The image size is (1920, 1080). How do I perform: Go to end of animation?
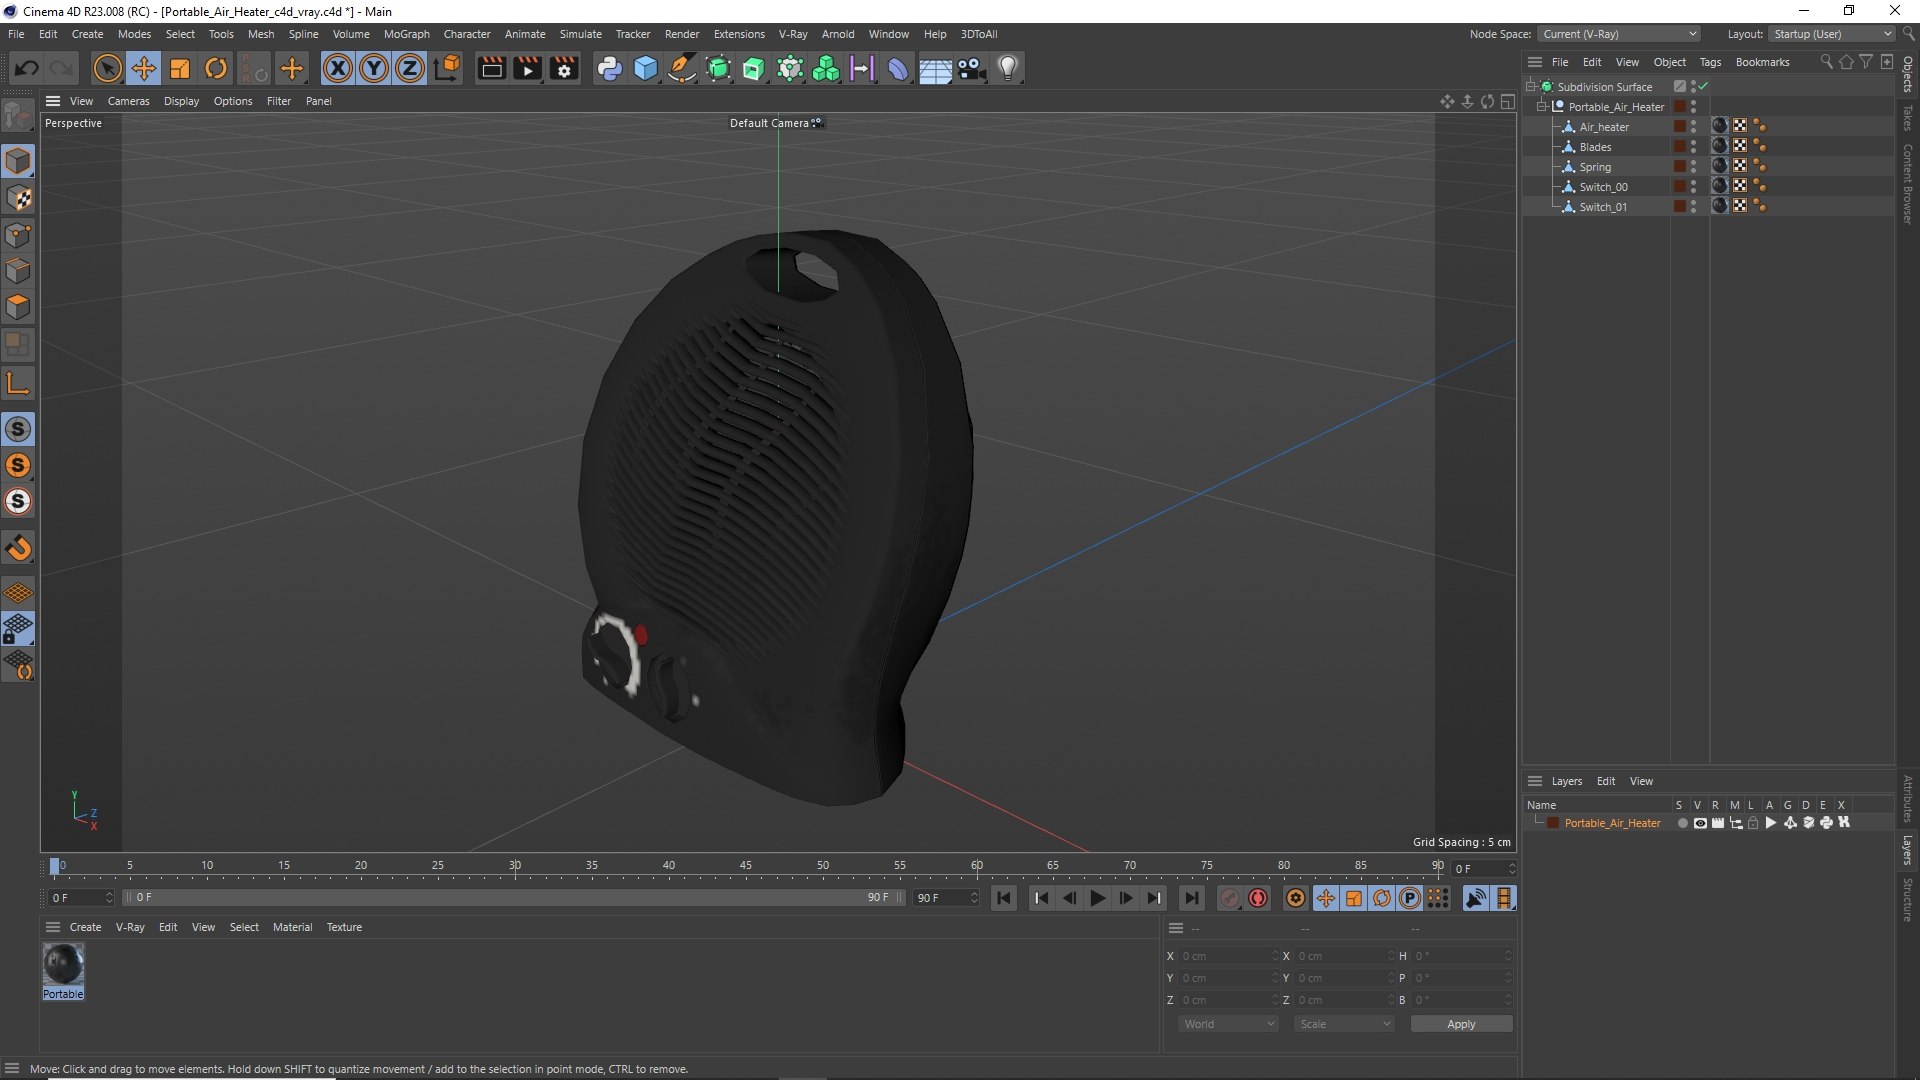1191,898
